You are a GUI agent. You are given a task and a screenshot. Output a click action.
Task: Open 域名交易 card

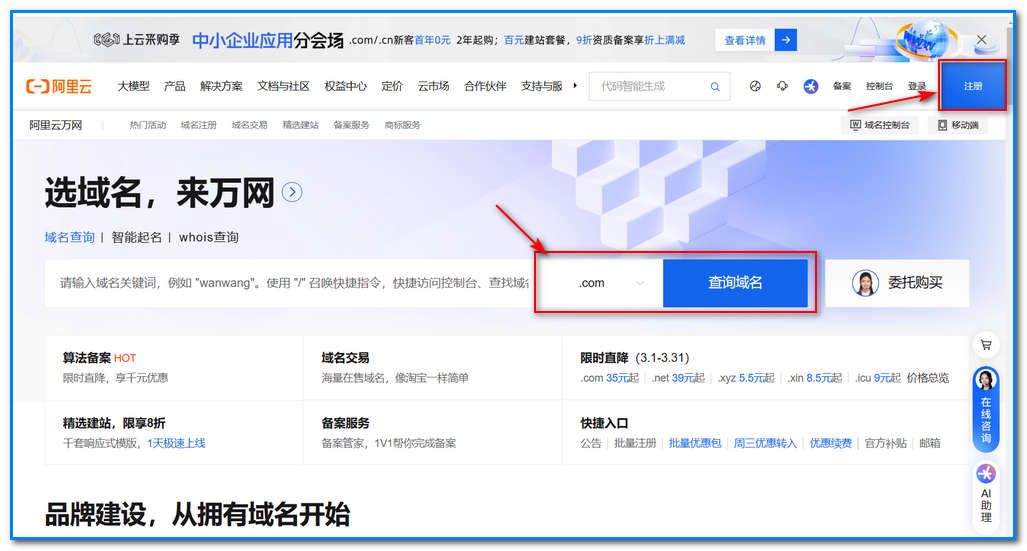[x=432, y=368]
